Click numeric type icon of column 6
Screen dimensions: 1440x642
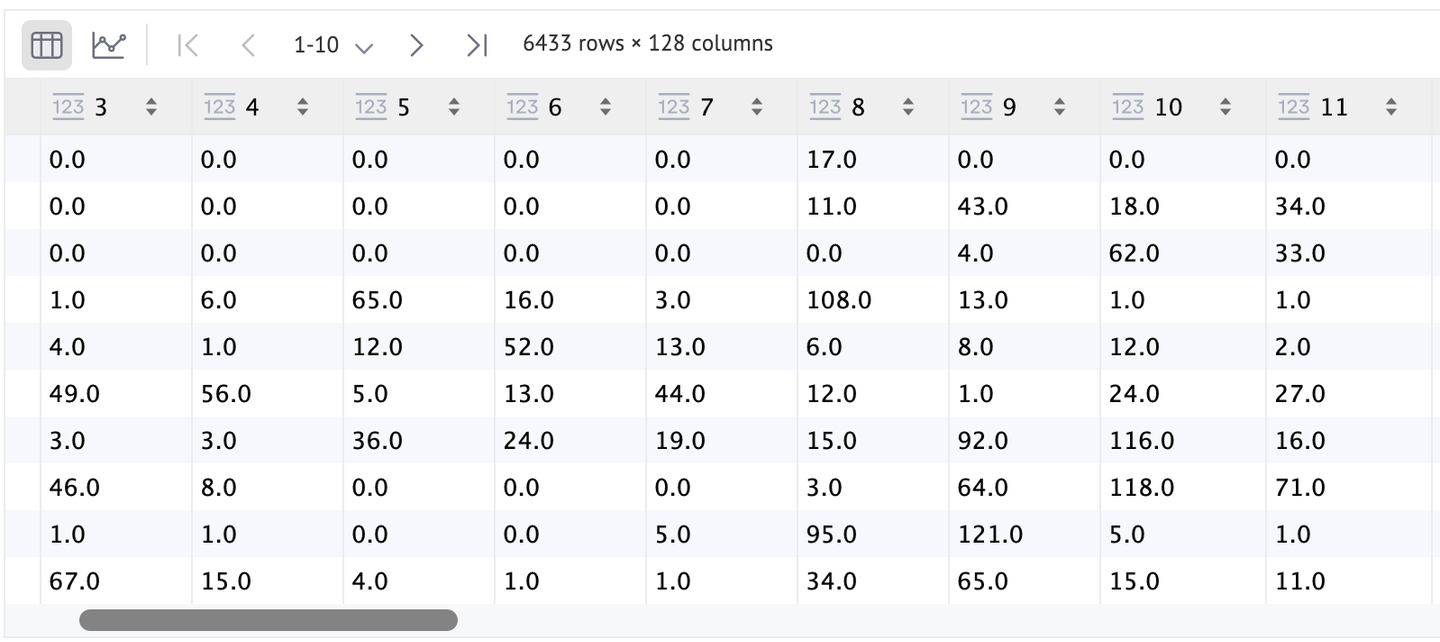tap(522, 107)
